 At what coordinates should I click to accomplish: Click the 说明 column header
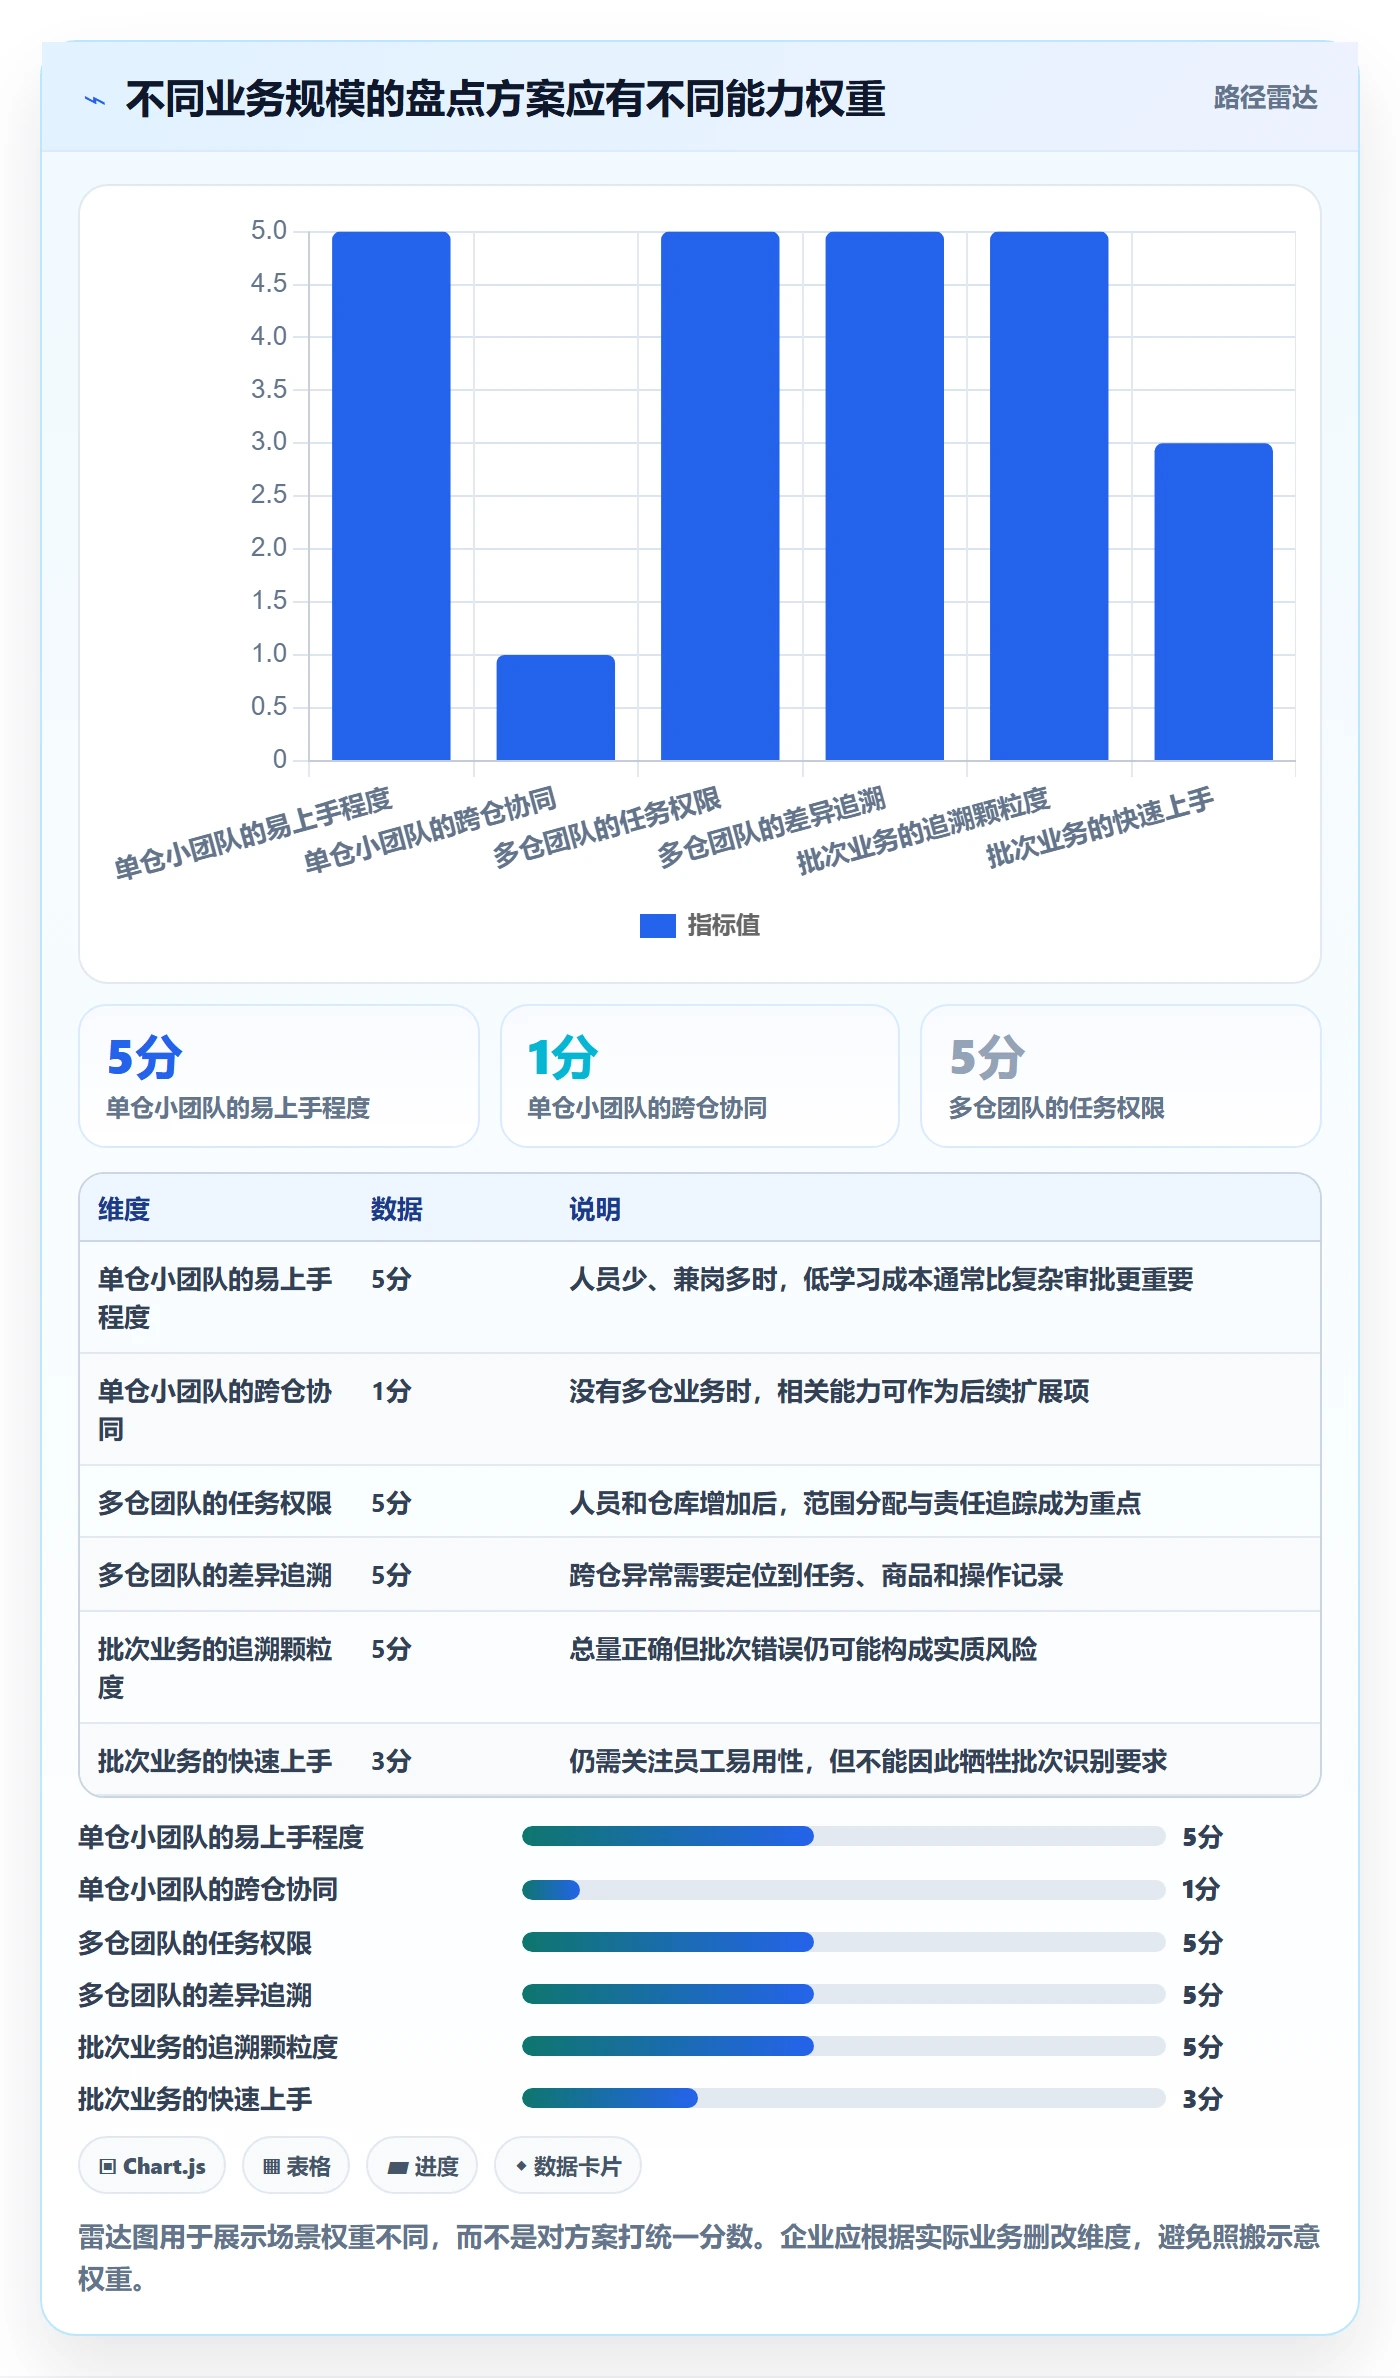click(595, 1209)
